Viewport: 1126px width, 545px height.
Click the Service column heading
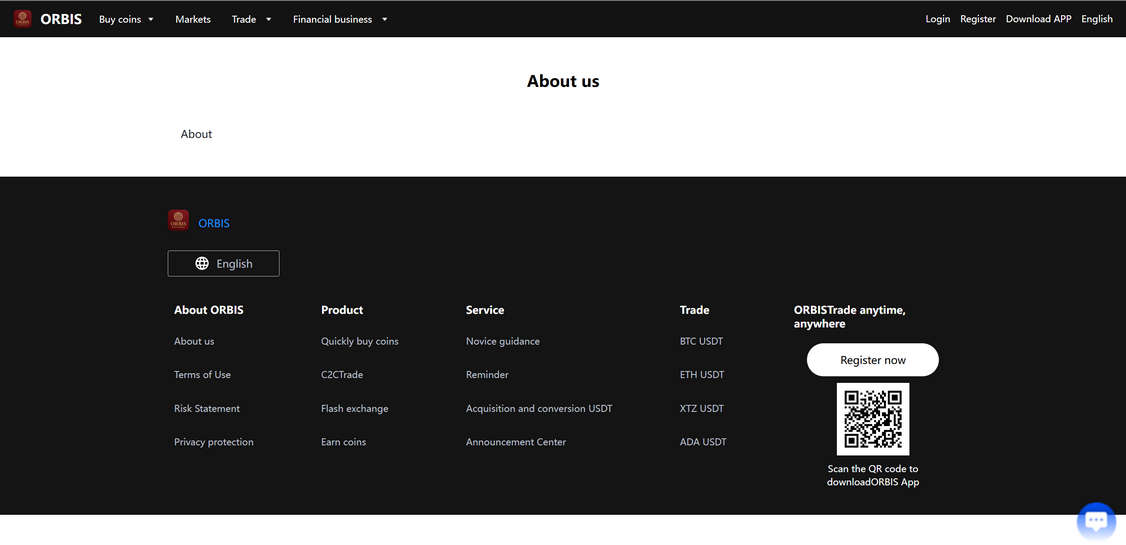485,310
